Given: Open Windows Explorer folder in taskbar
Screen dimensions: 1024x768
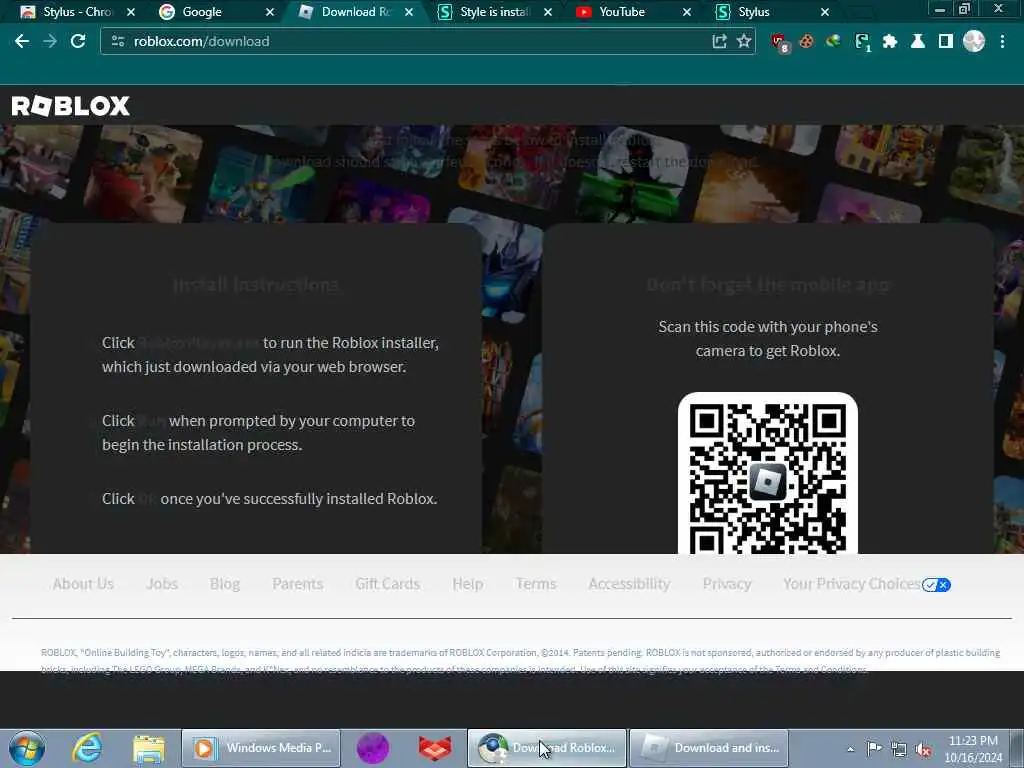Looking at the screenshot, I should 149,748.
